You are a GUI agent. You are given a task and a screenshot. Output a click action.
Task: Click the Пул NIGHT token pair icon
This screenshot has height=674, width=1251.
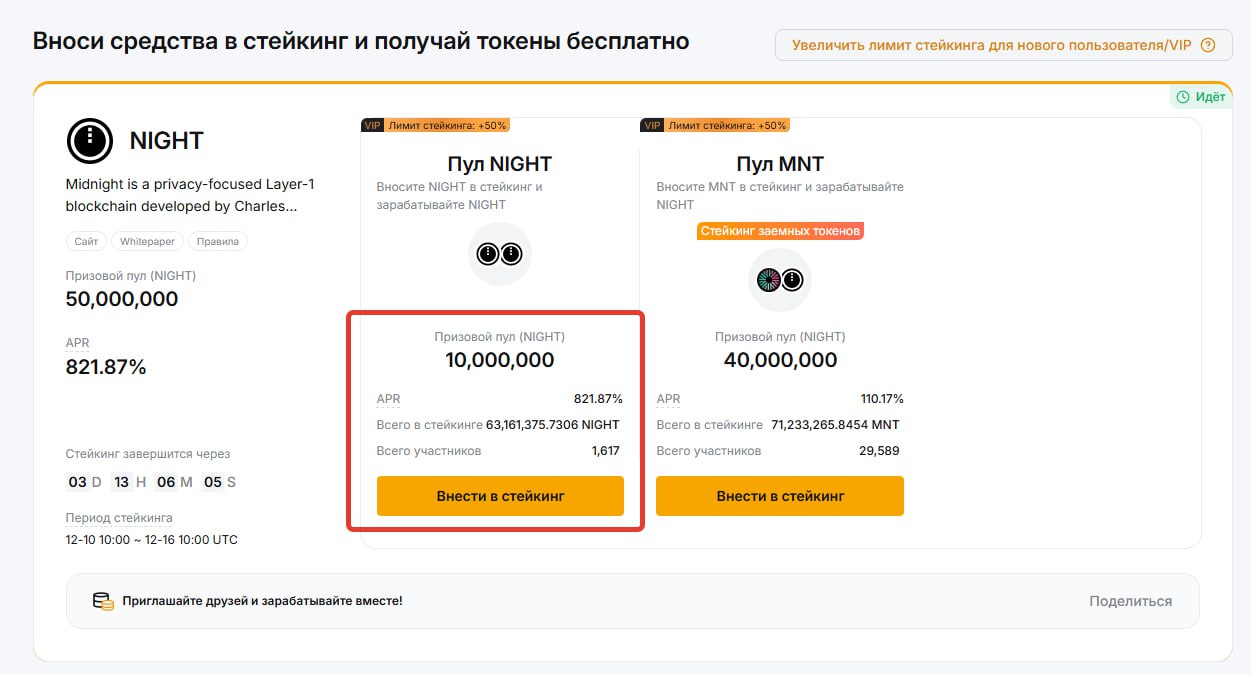click(x=500, y=254)
